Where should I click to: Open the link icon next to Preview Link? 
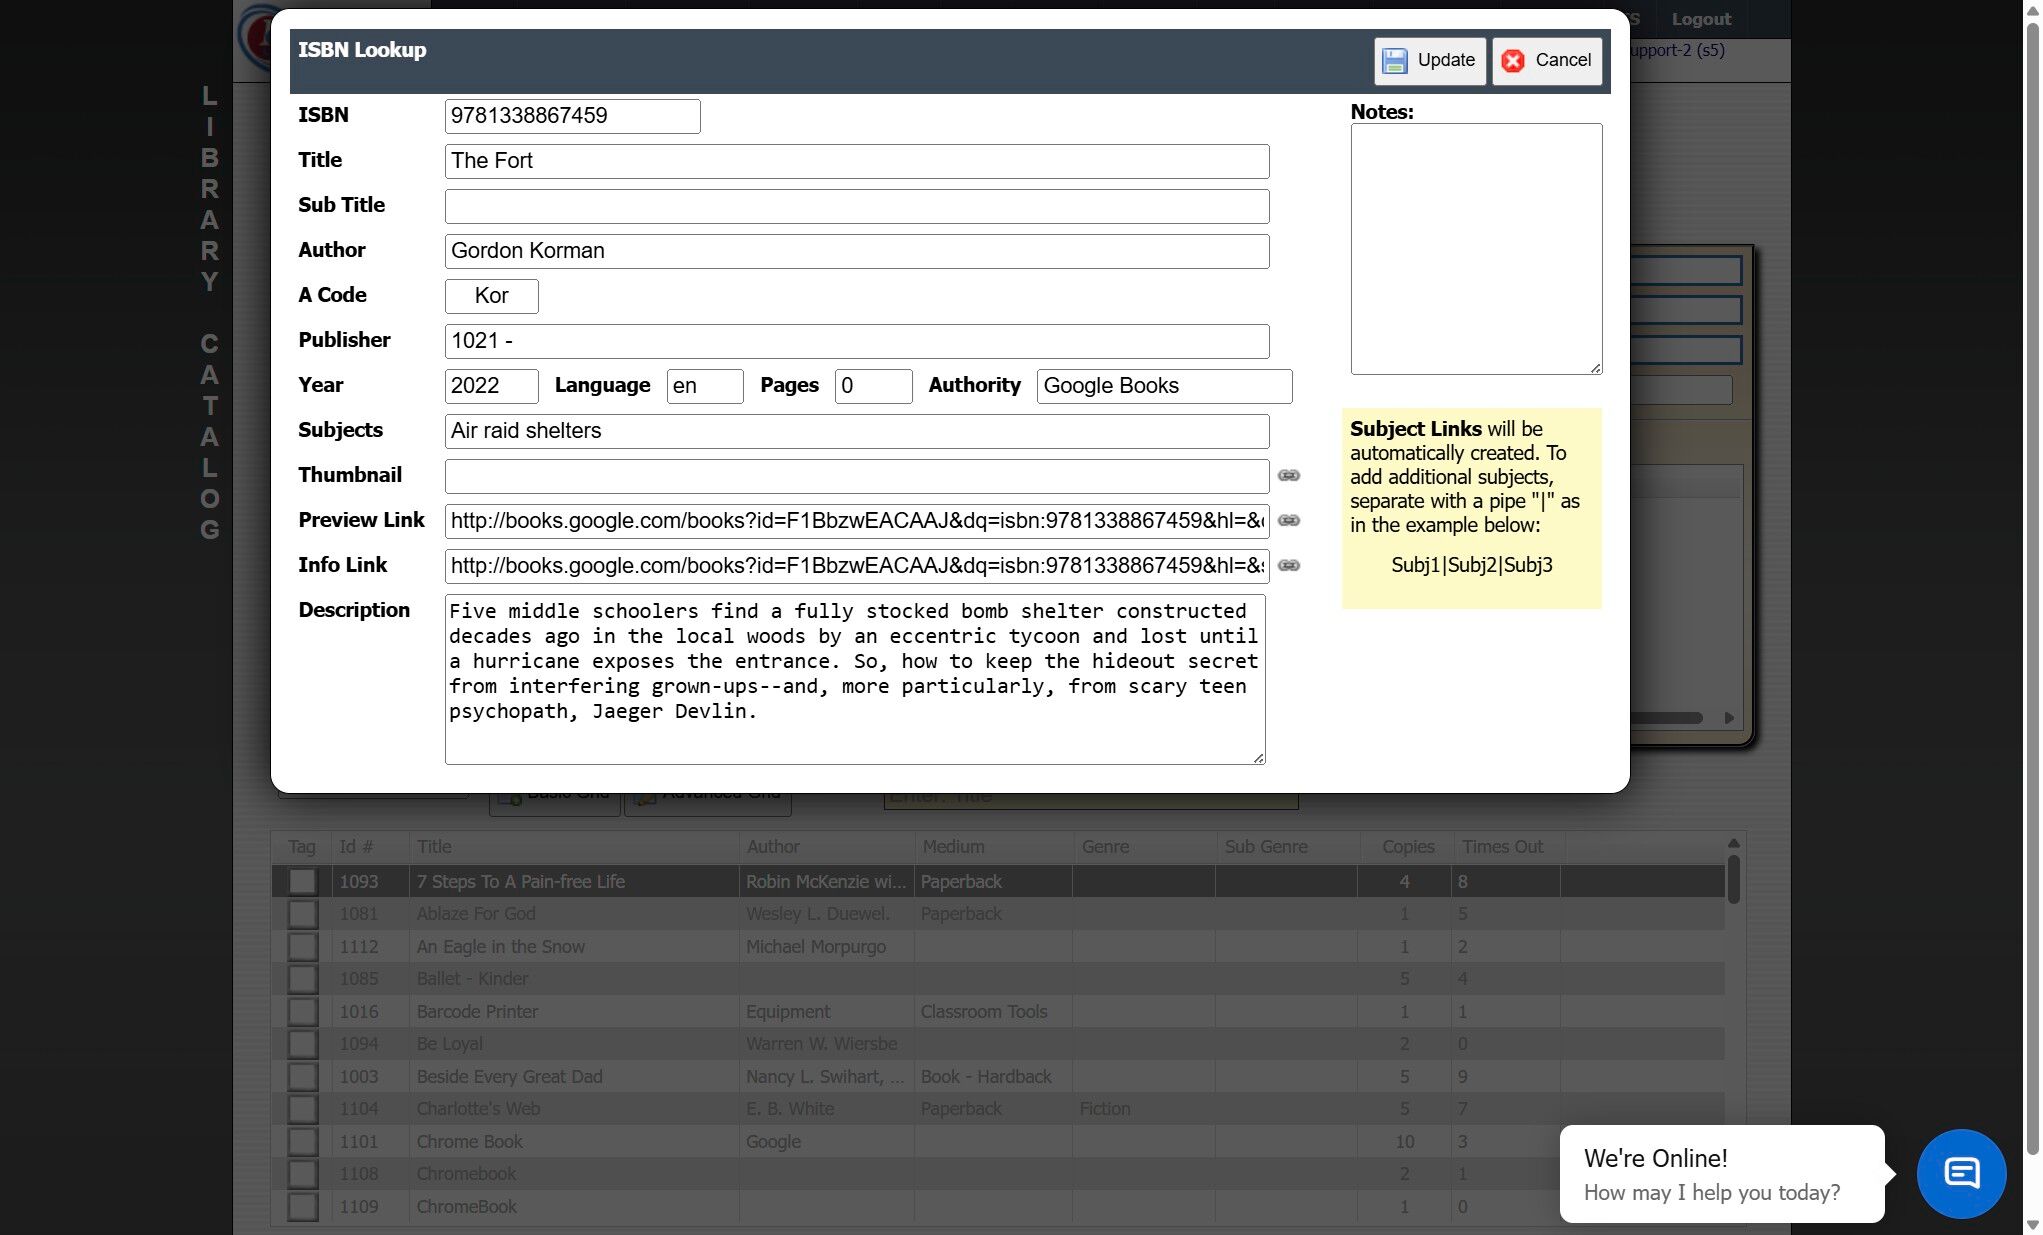[1288, 521]
